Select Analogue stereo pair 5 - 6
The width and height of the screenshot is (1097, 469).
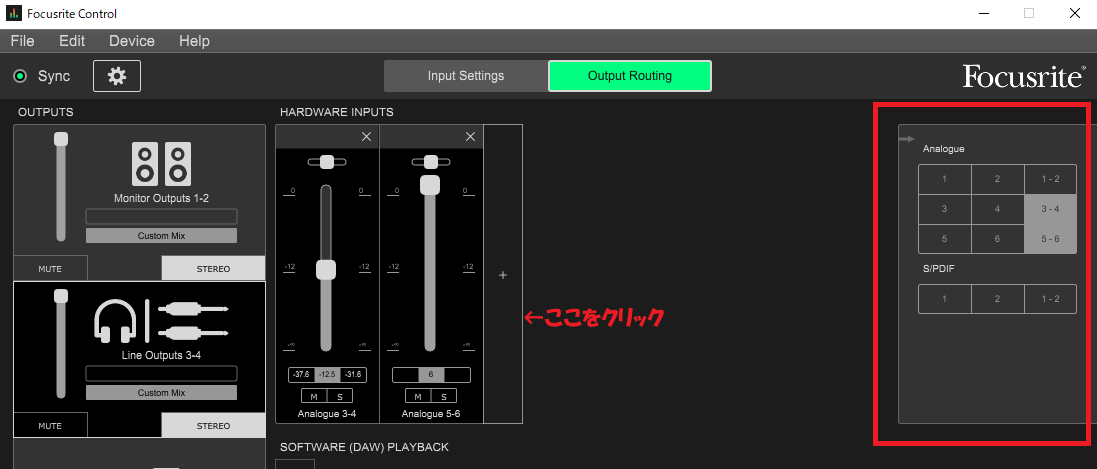click(x=1050, y=239)
